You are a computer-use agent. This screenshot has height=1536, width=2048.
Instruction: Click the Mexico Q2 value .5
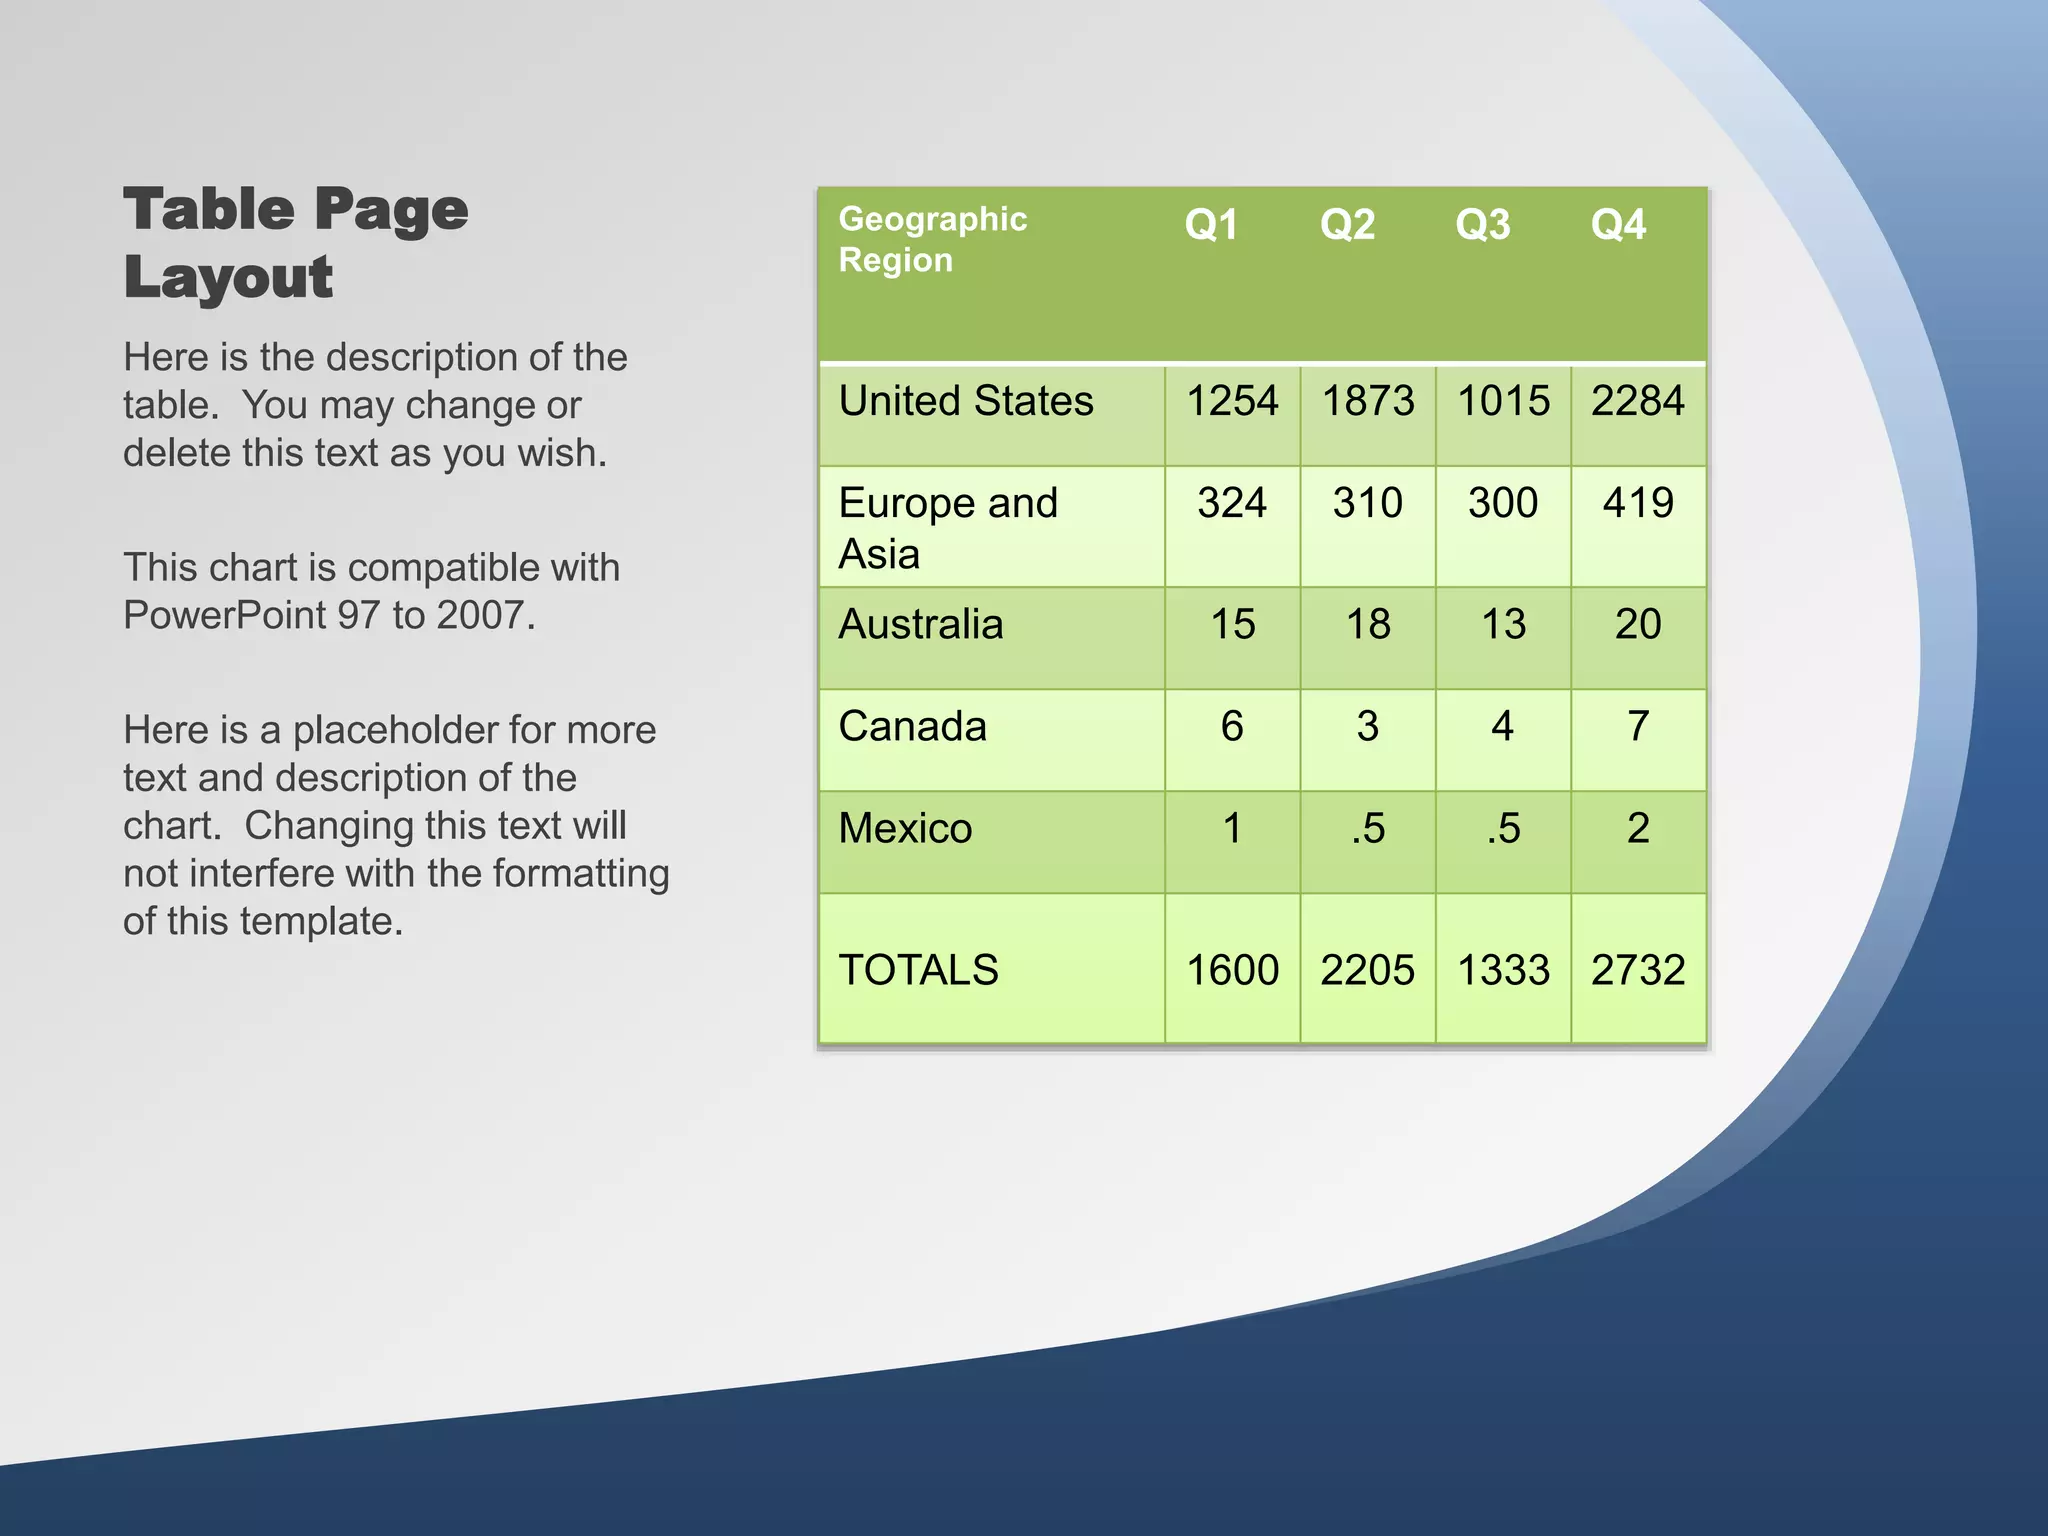(x=1368, y=829)
